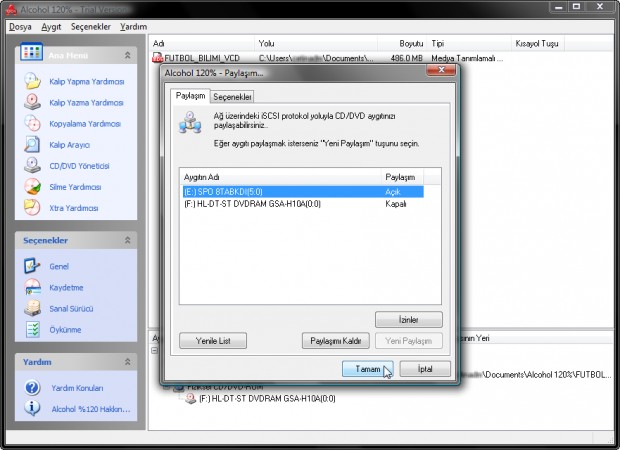The height and width of the screenshot is (450, 620).
Task: Click the Alcohol 120% title bar logo
Action: tap(11, 9)
